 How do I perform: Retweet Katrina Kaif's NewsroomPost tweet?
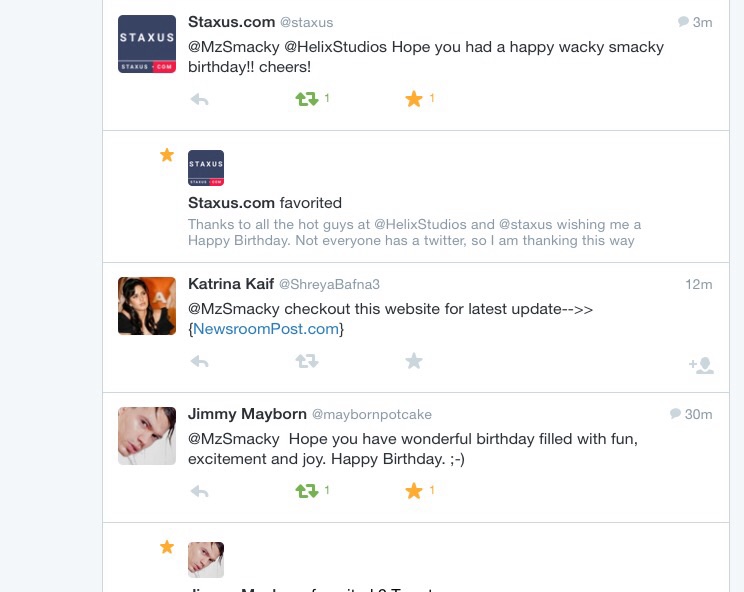coord(307,361)
